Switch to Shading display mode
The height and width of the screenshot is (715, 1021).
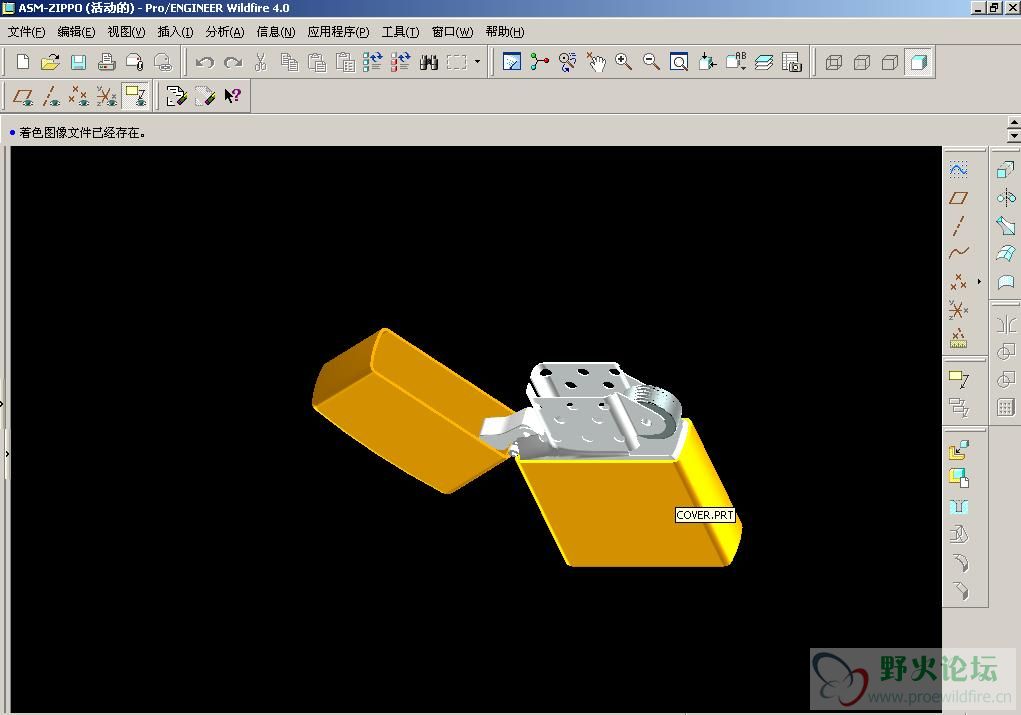[x=919, y=62]
